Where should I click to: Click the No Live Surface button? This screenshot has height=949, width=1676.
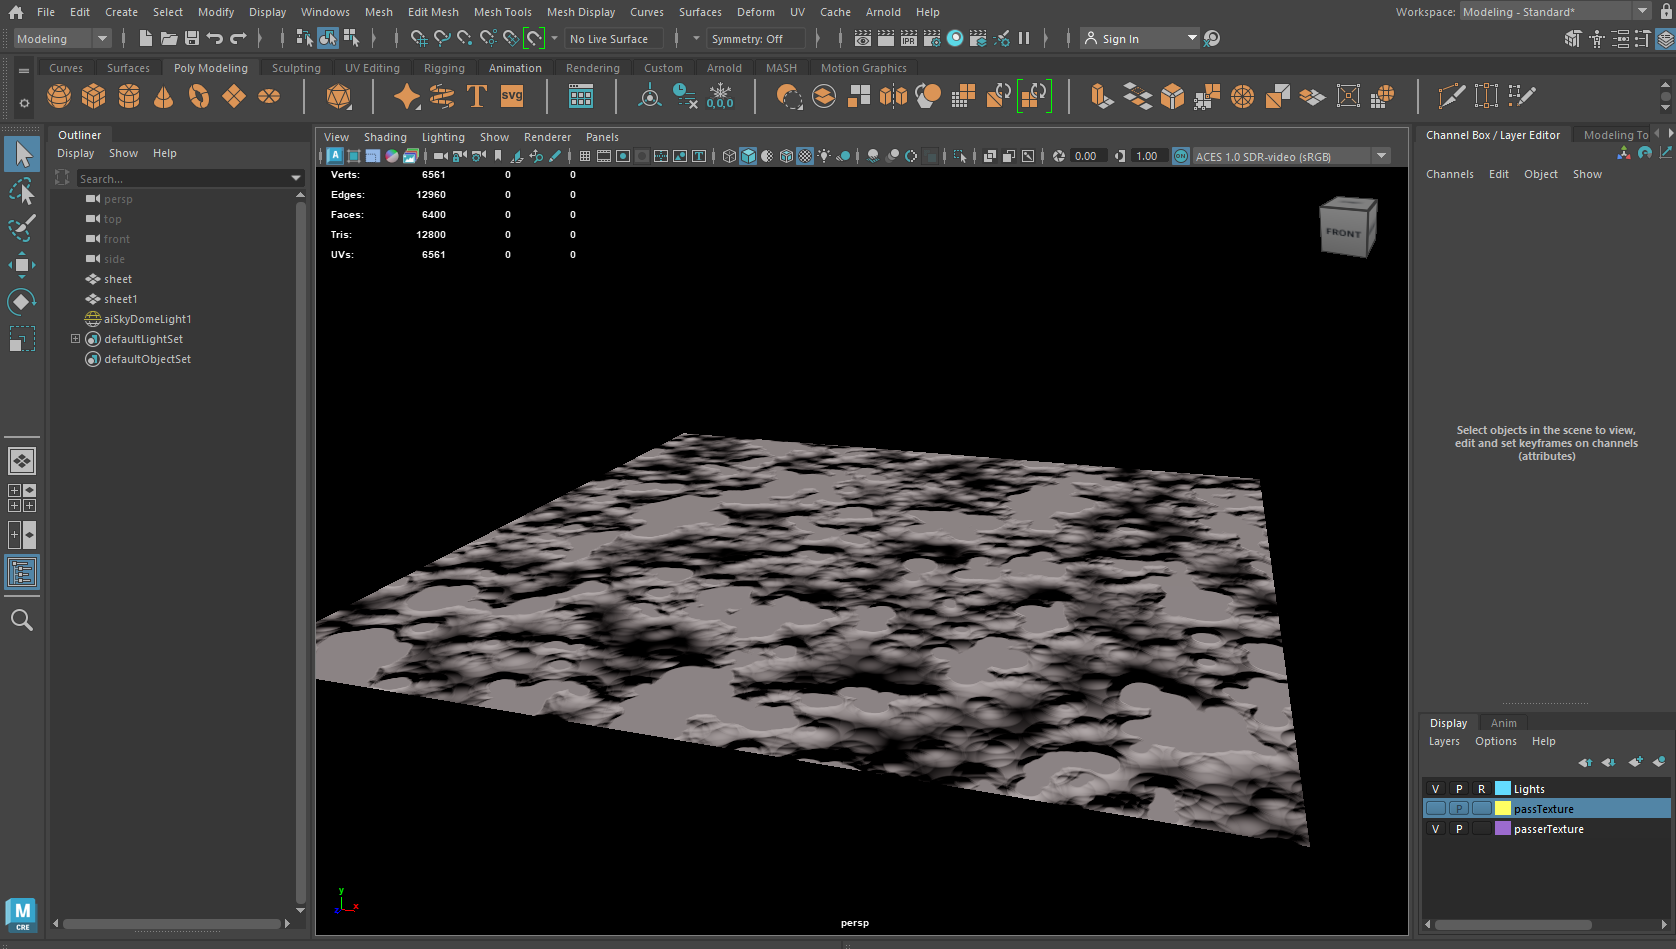(612, 38)
